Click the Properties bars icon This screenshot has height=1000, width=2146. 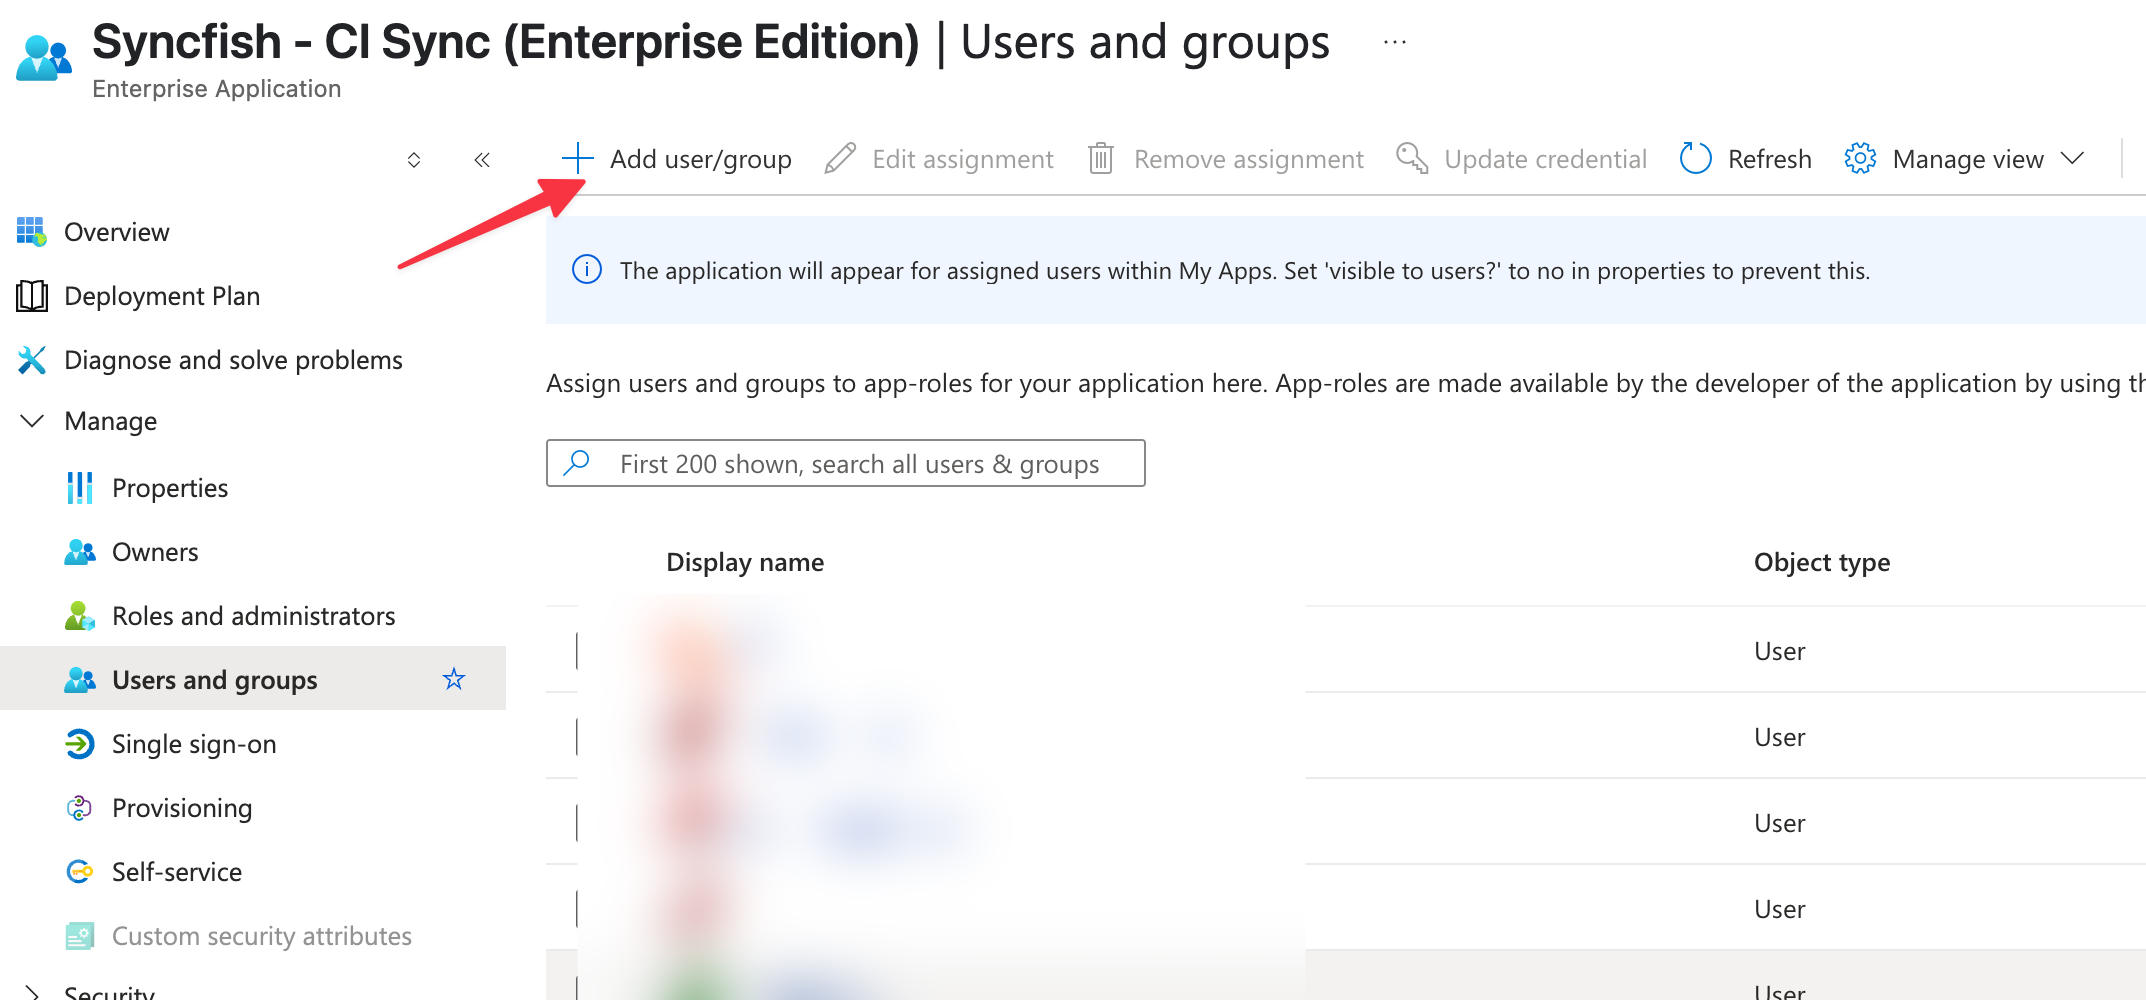click(80, 488)
